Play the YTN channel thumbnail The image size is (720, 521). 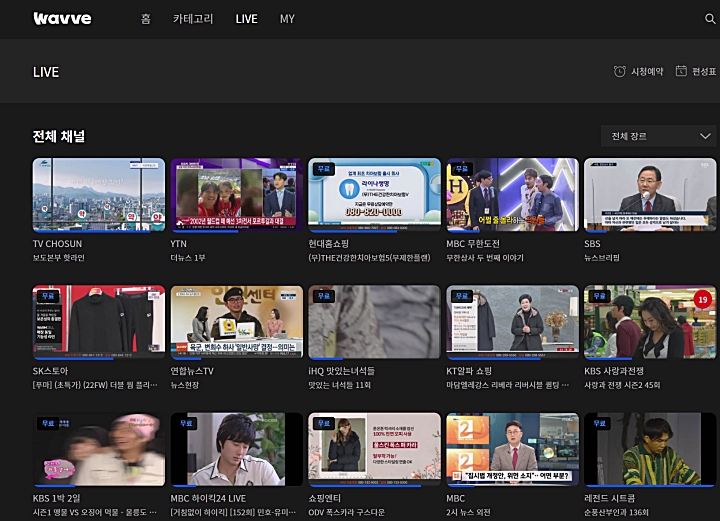(236, 195)
